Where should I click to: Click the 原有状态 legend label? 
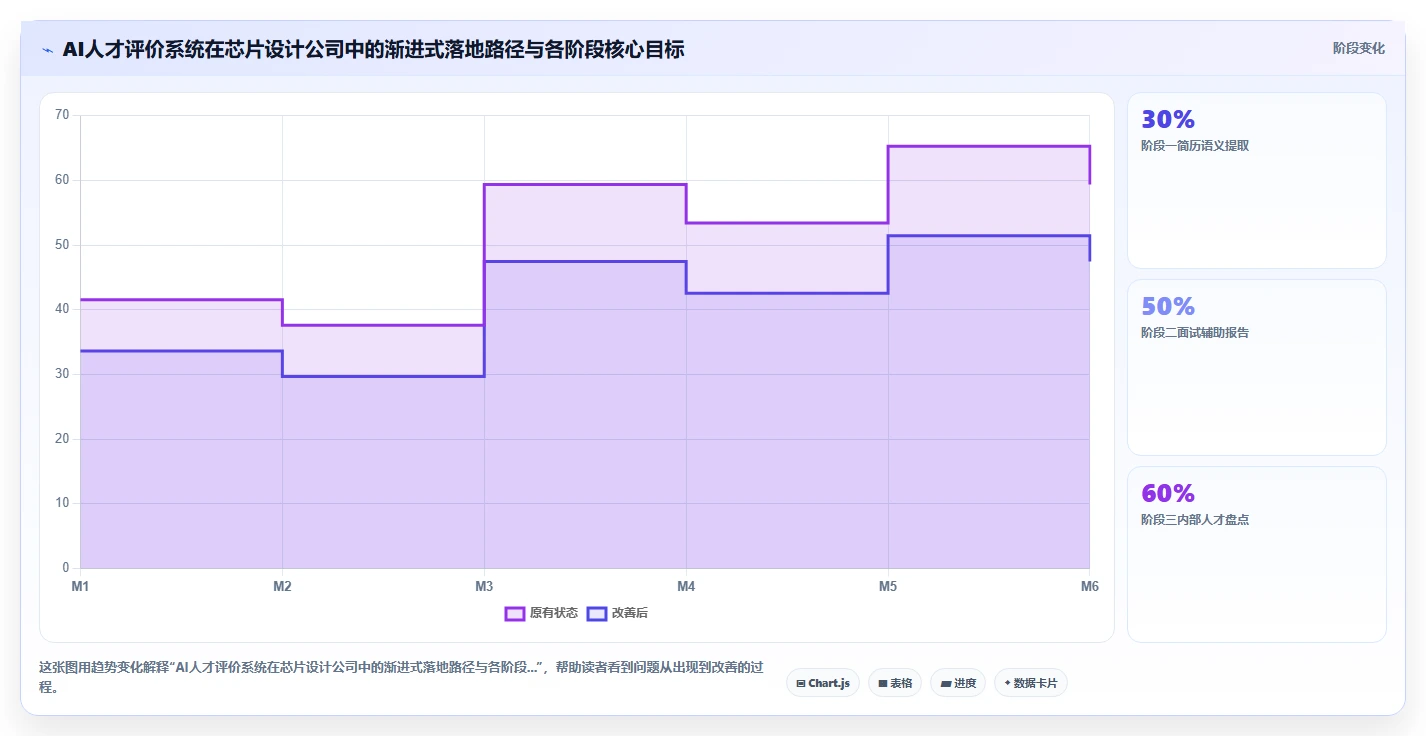point(554,613)
